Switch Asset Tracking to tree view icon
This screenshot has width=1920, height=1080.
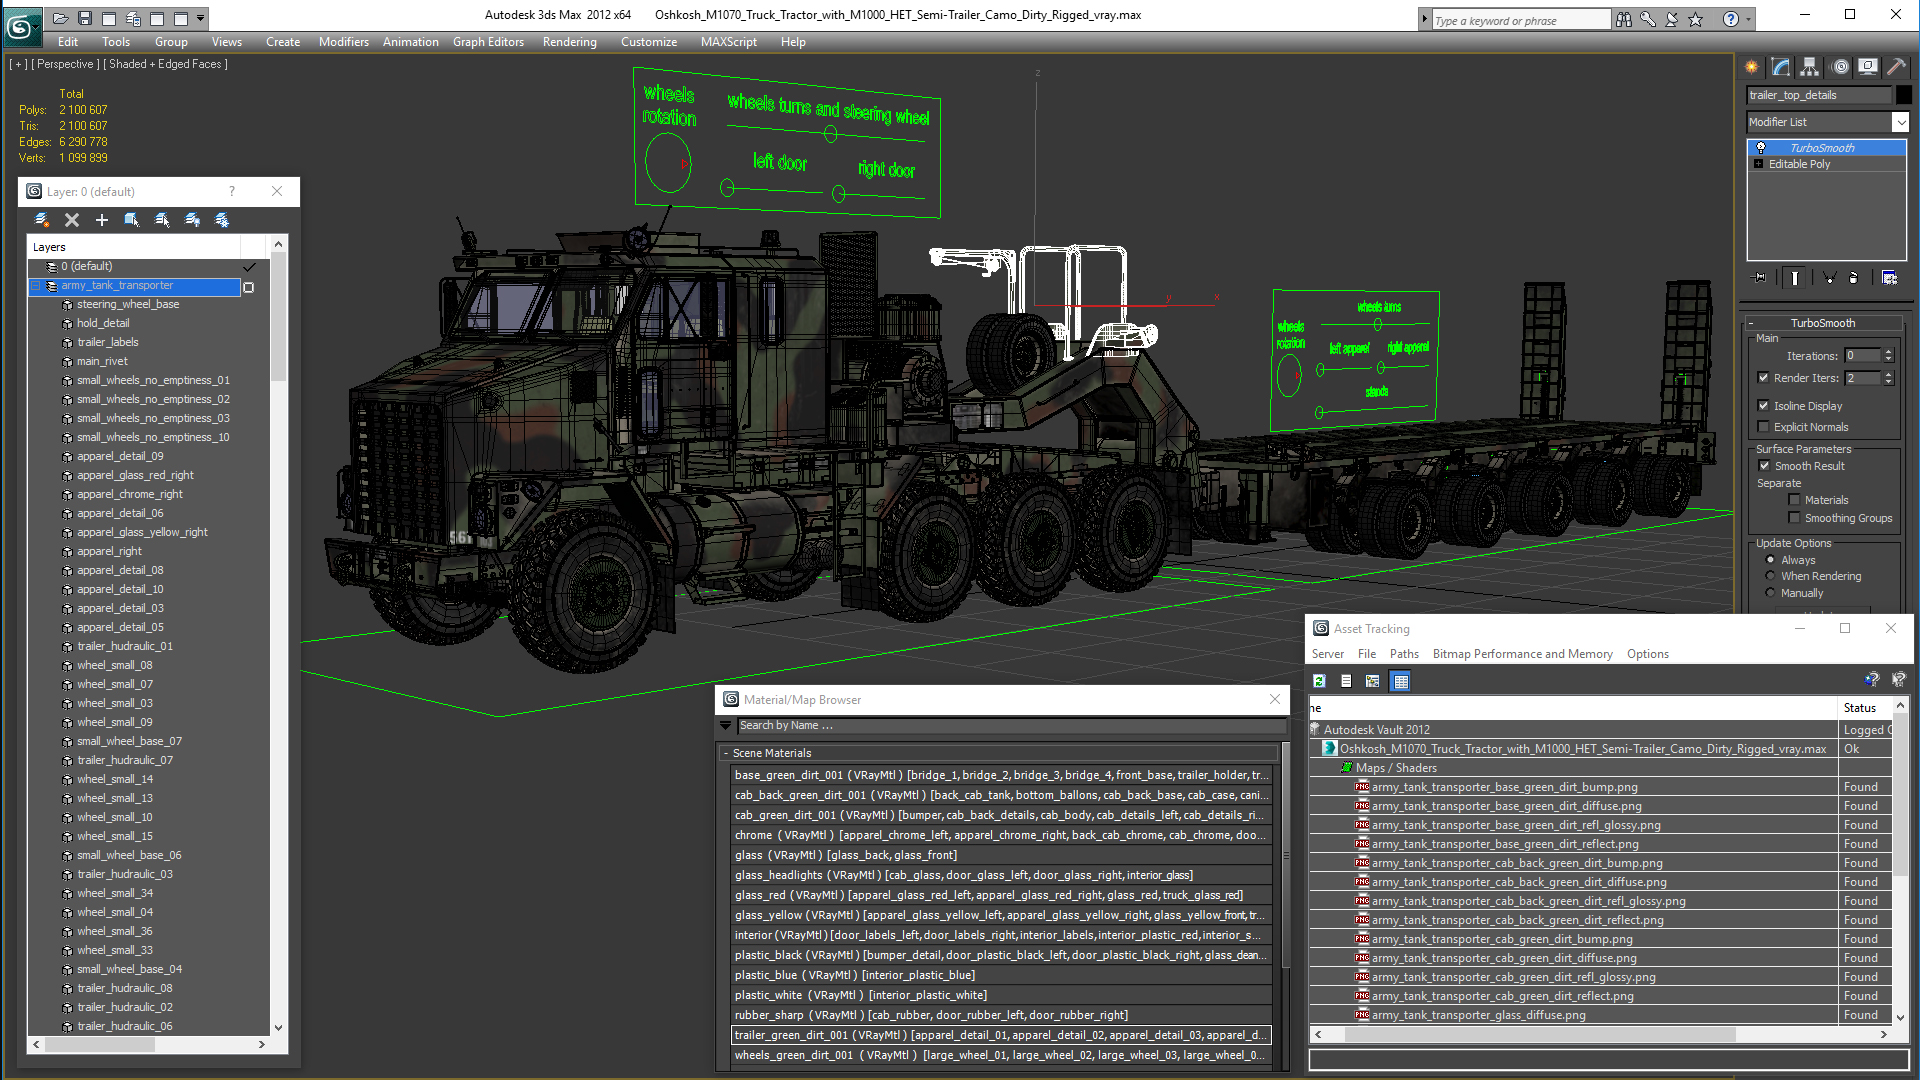(x=1373, y=681)
